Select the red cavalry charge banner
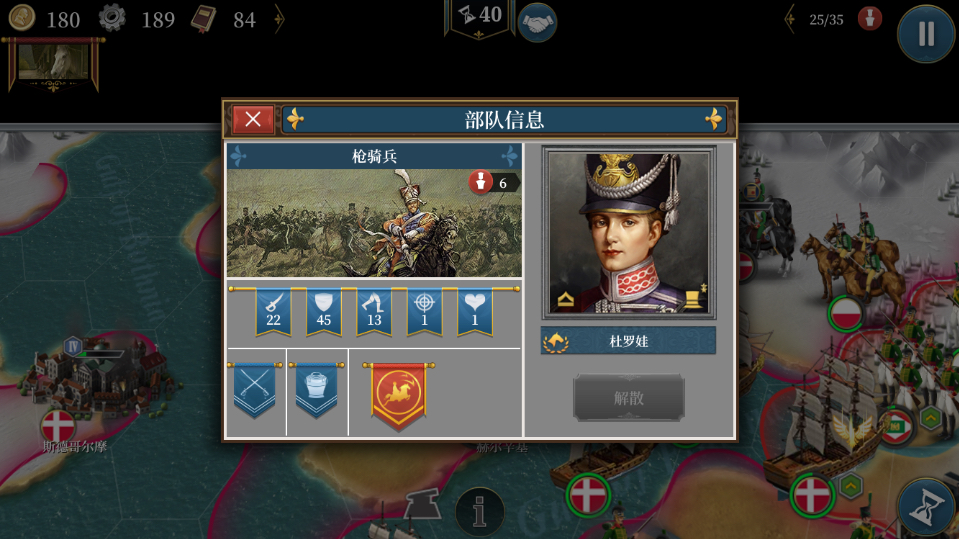The height and width of the screenshot is (539, 959). (398, 395)
